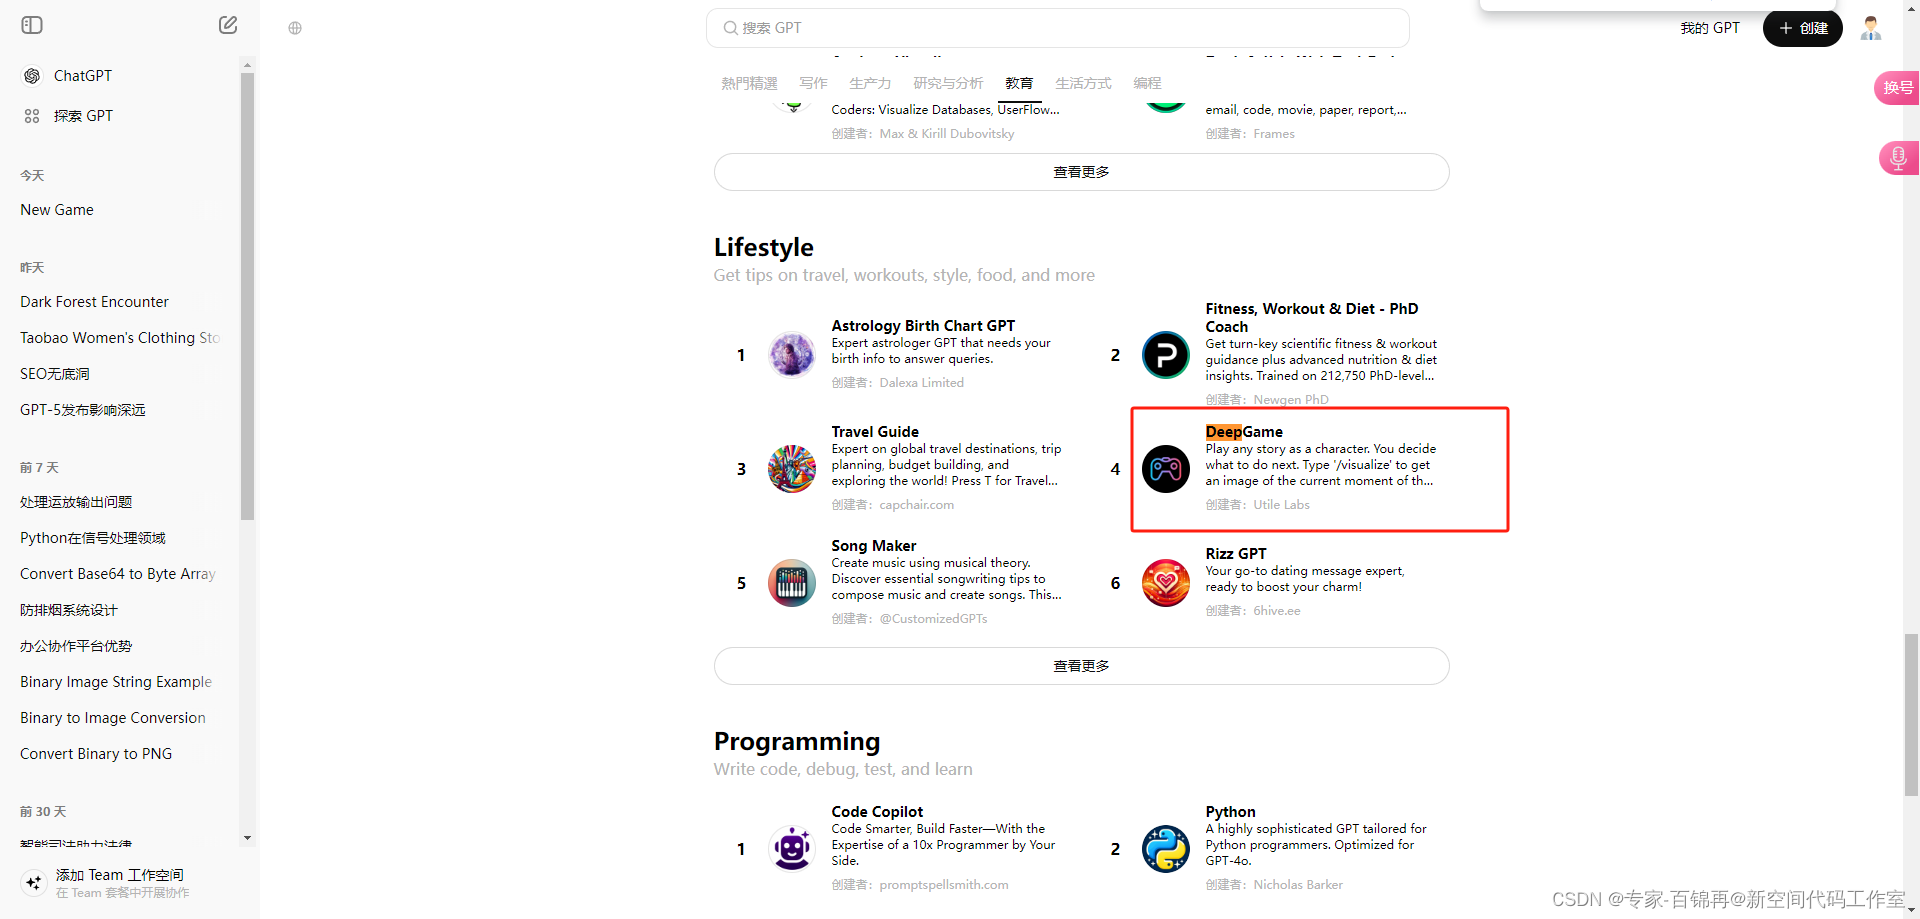
Task: Click 查看更多 under the Lifestyle list
Action: pos(1081,666)
